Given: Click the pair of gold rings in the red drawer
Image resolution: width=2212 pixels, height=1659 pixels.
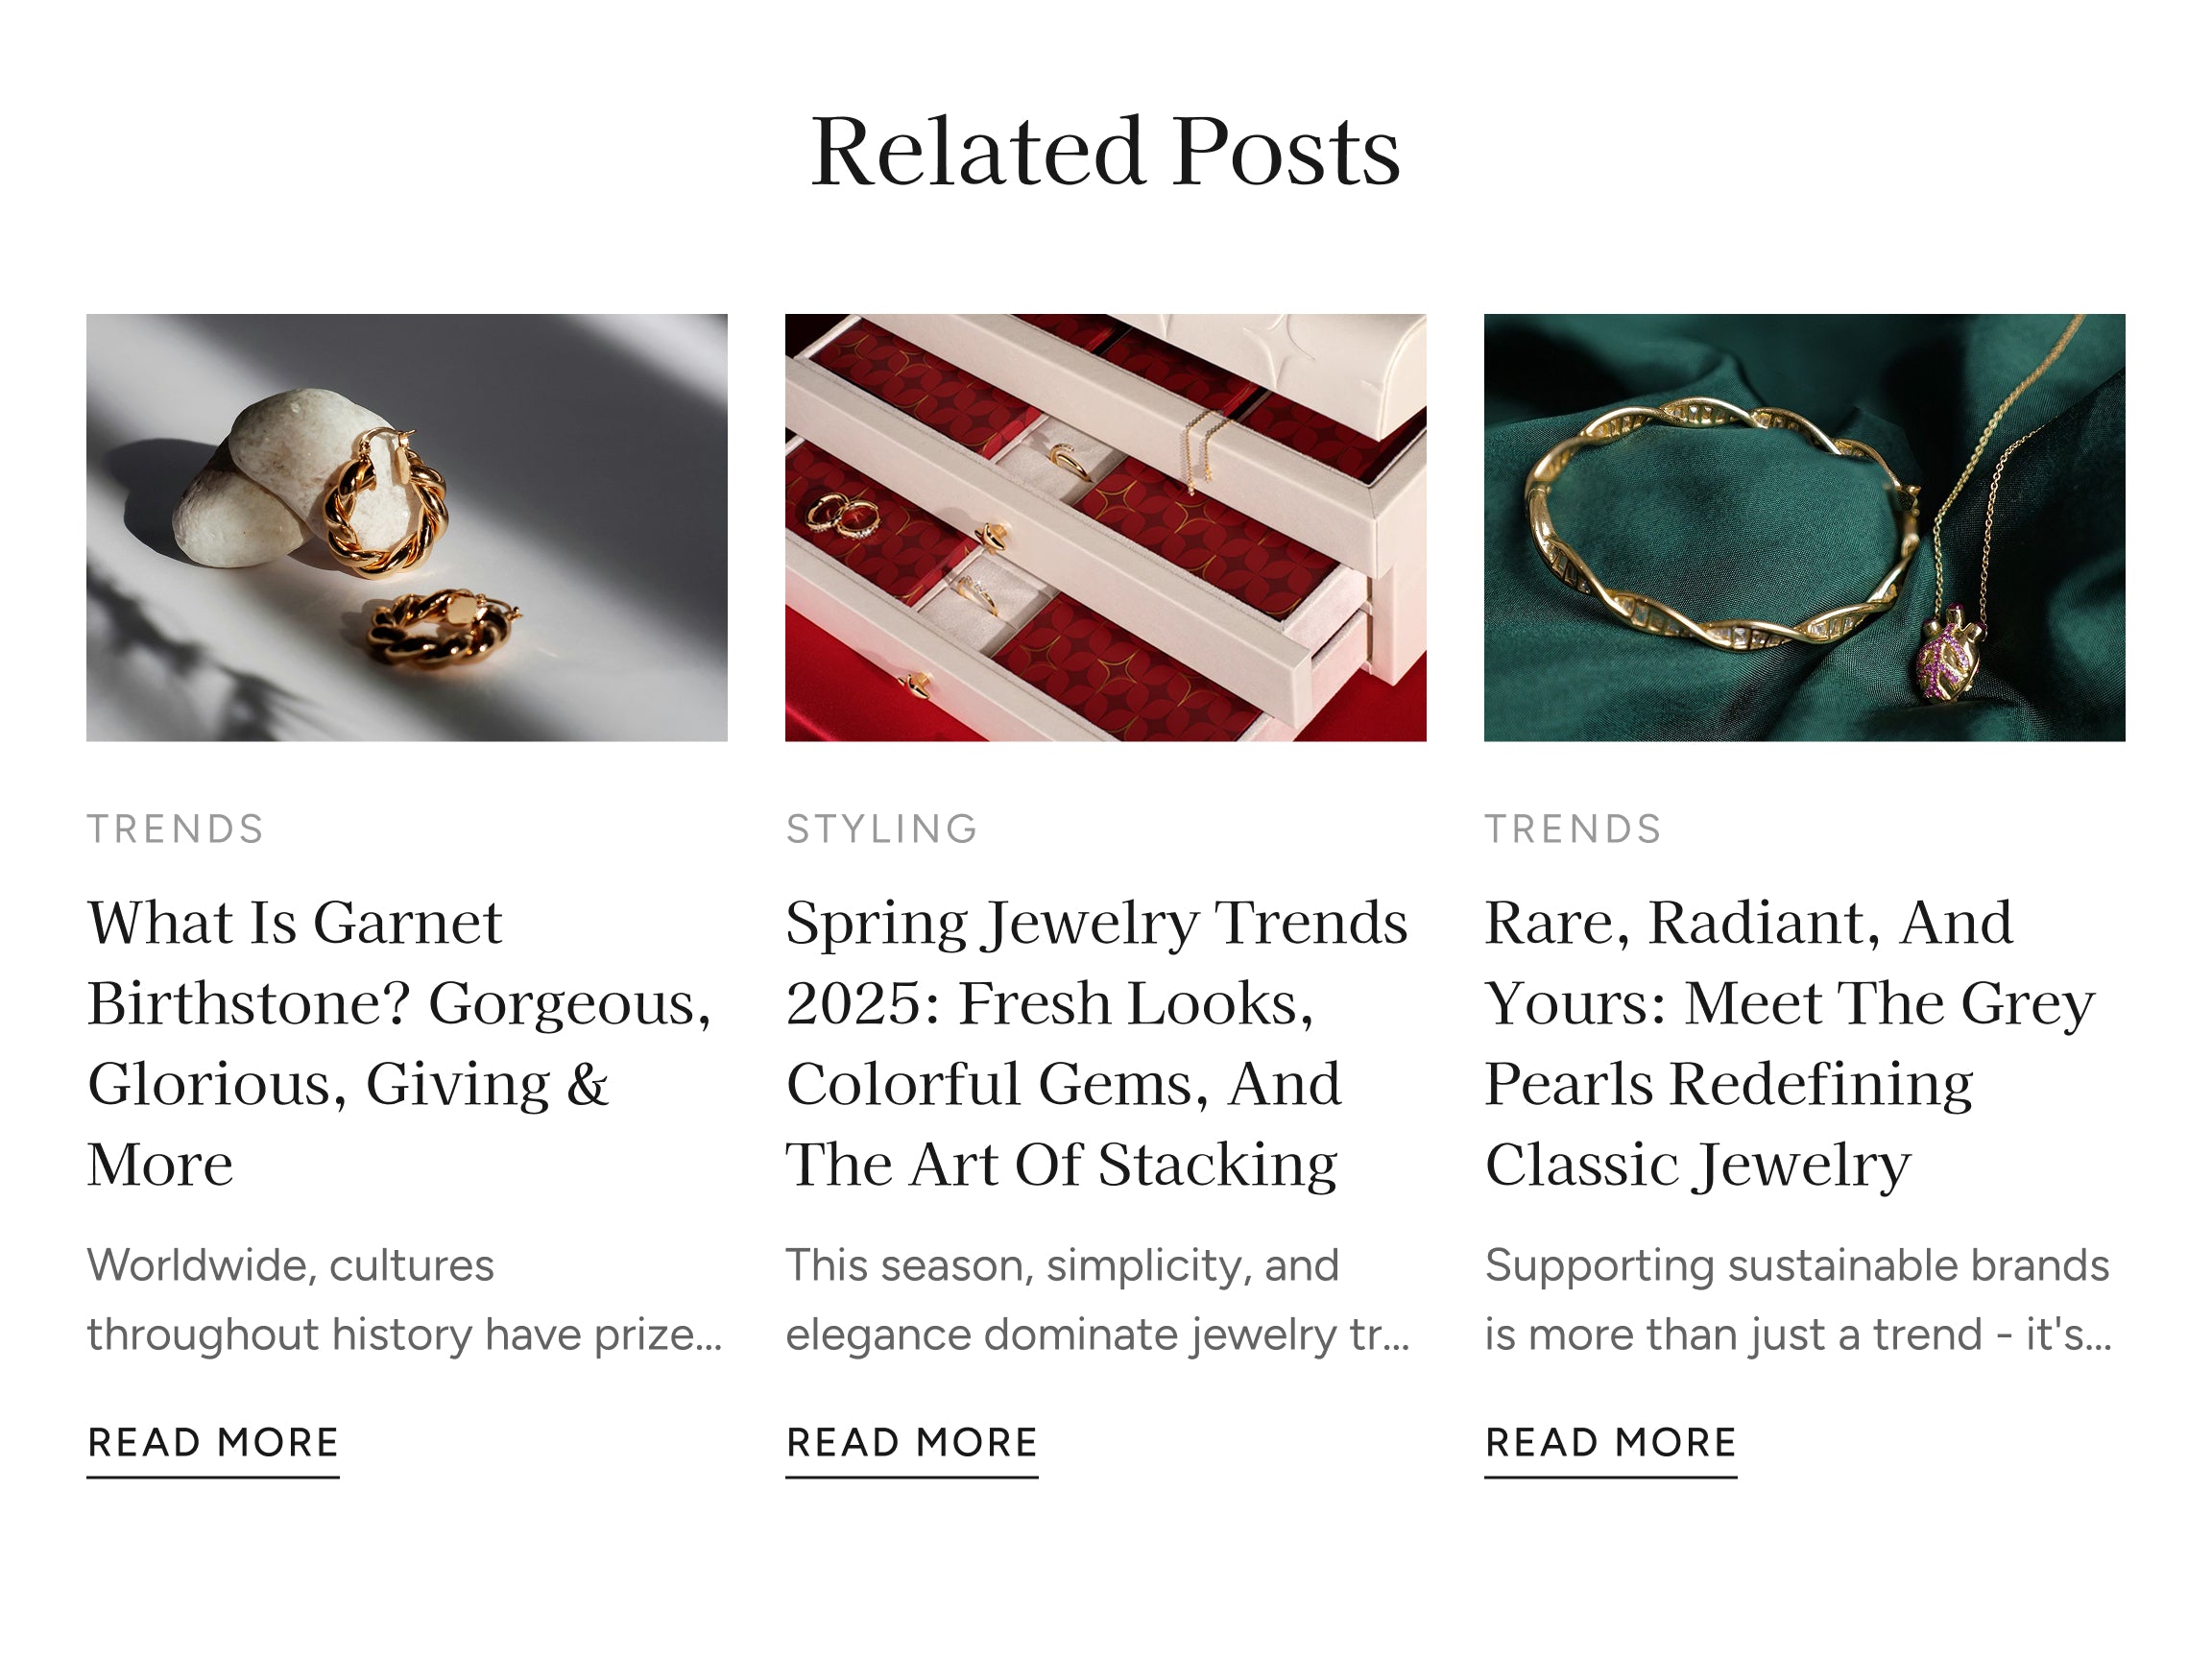Looking at the screenshot, I should [843, 515].
